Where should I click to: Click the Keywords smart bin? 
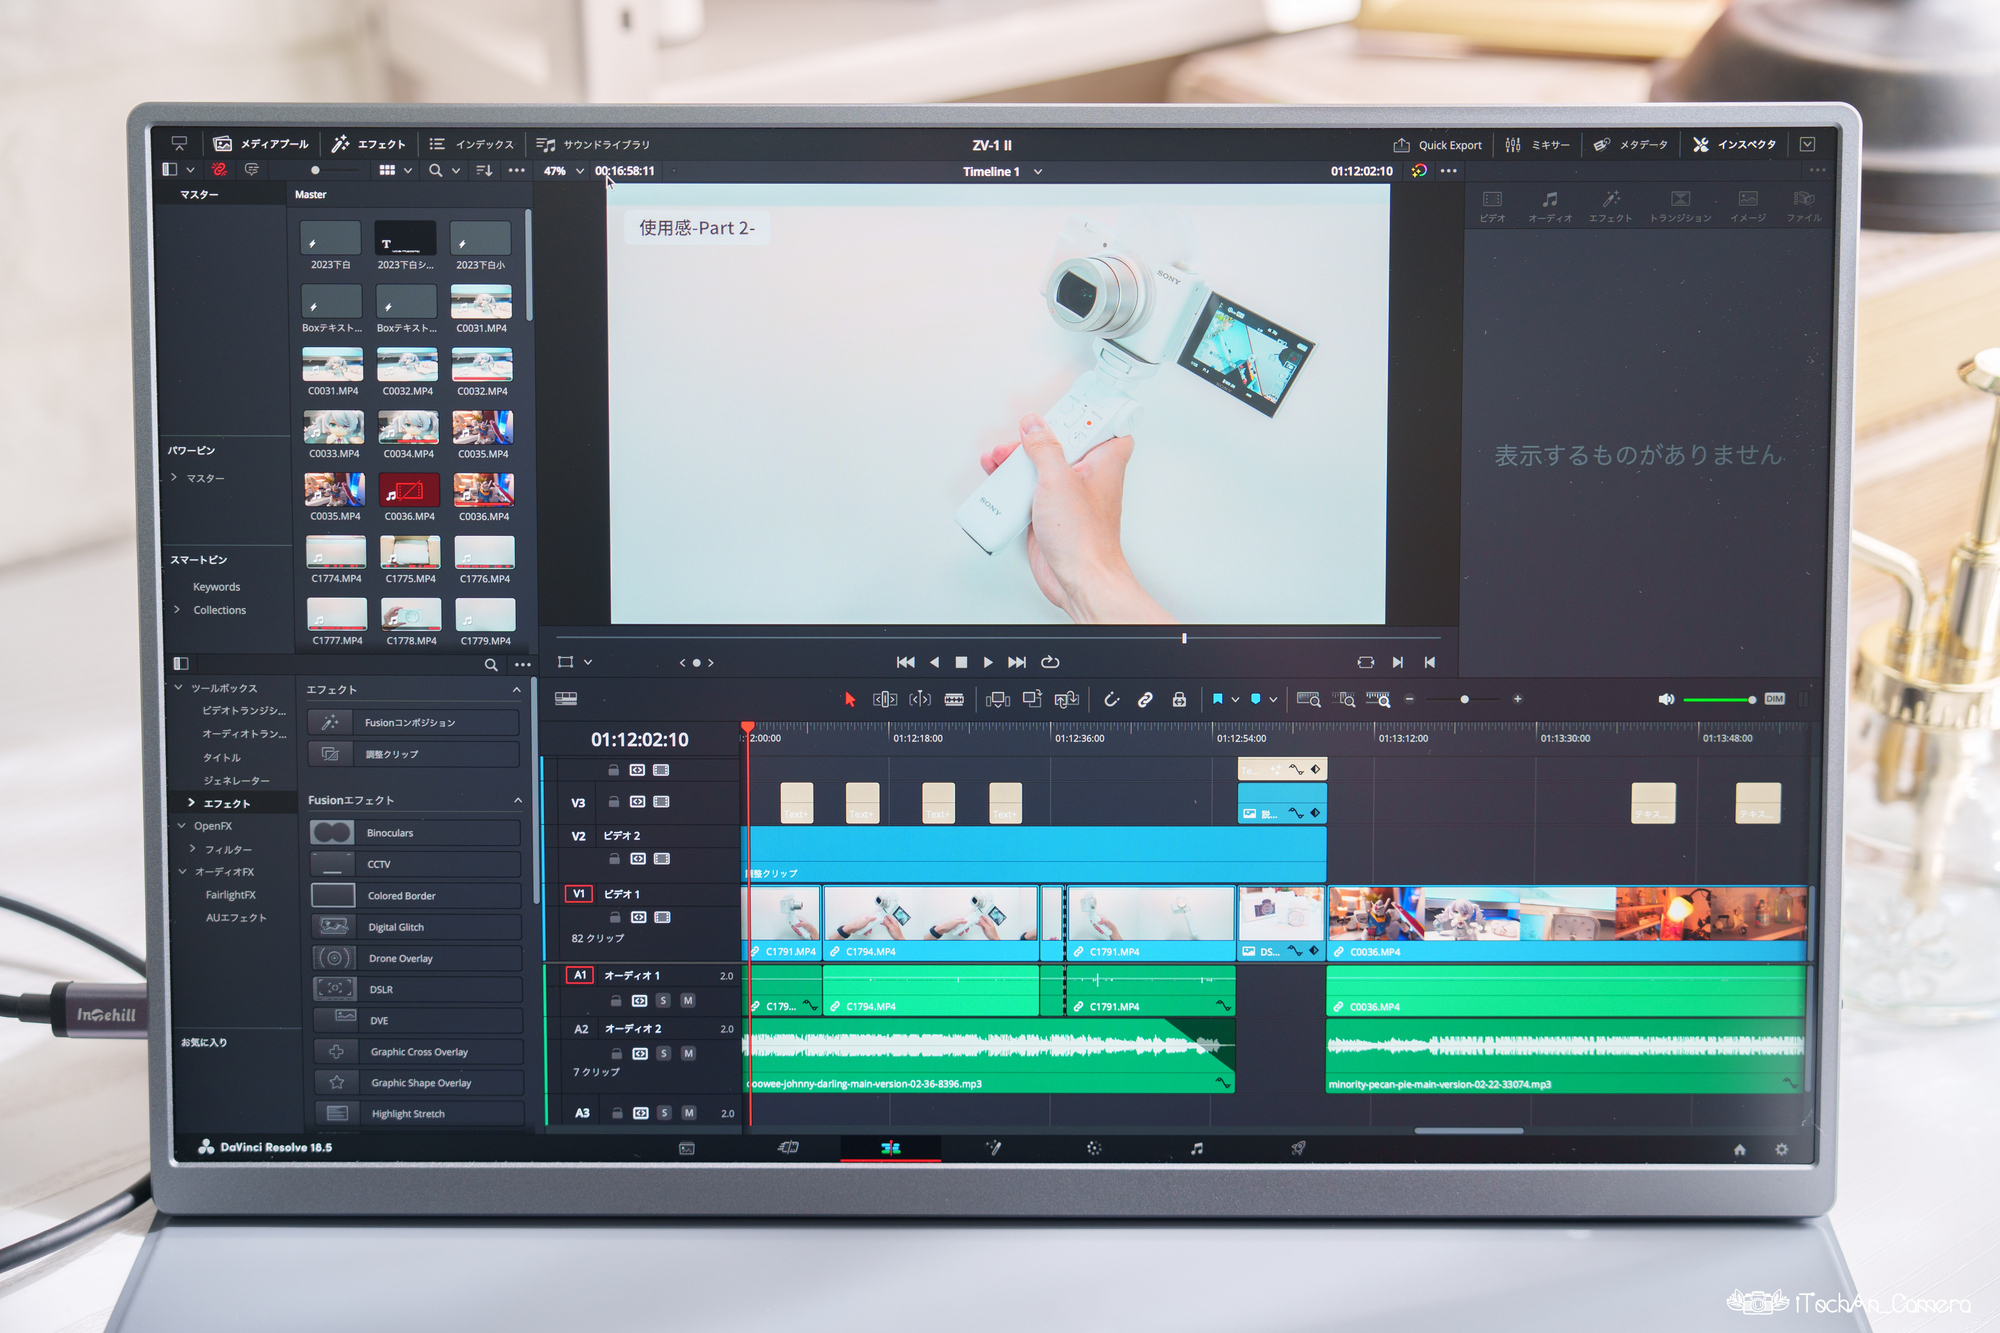[216, 587]
